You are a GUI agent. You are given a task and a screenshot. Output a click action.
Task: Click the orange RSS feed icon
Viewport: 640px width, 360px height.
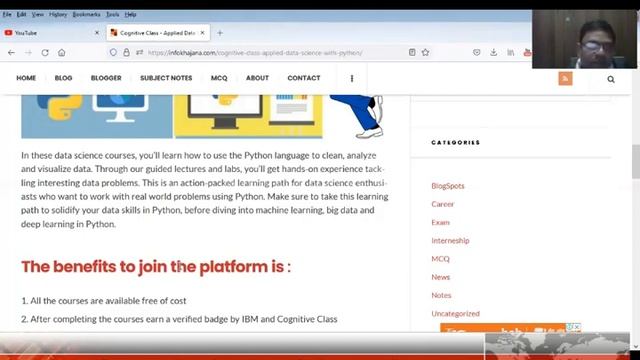point(565,79)
